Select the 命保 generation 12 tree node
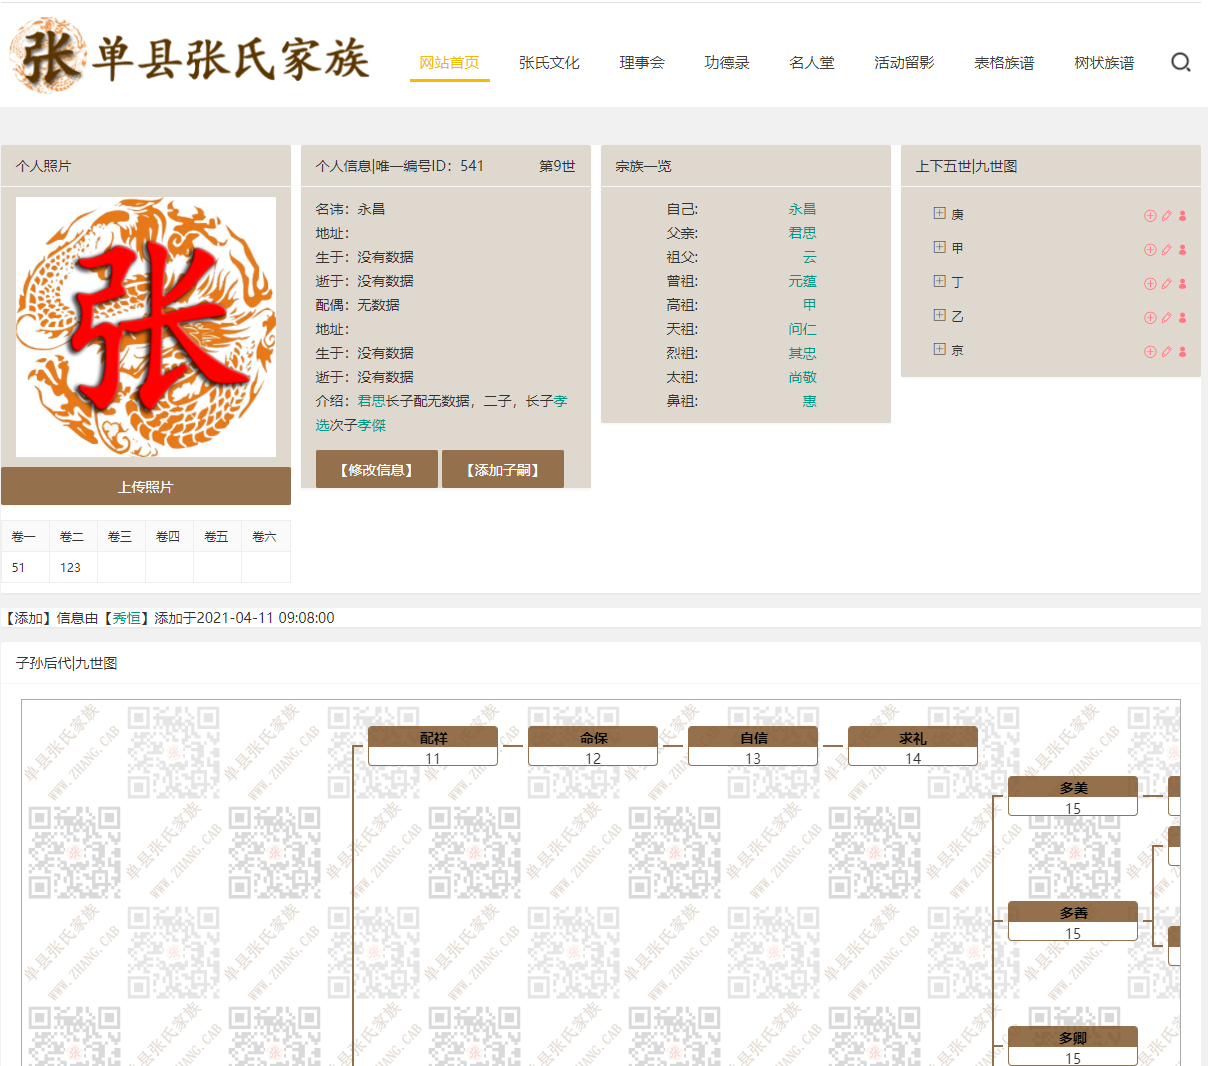 [593, 746]
